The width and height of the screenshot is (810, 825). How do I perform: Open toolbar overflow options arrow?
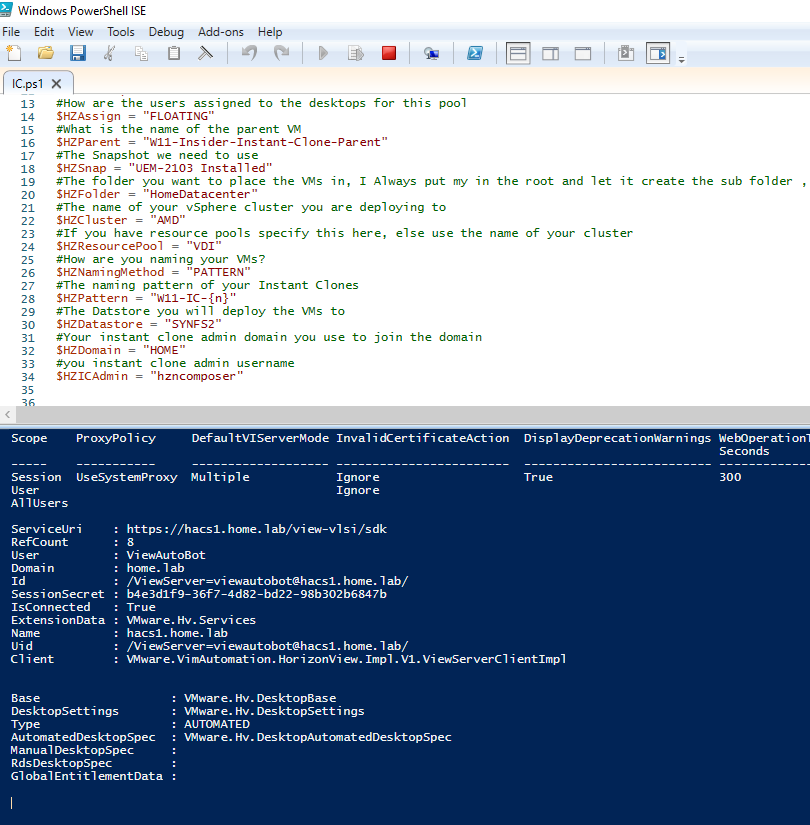point(682,59)
